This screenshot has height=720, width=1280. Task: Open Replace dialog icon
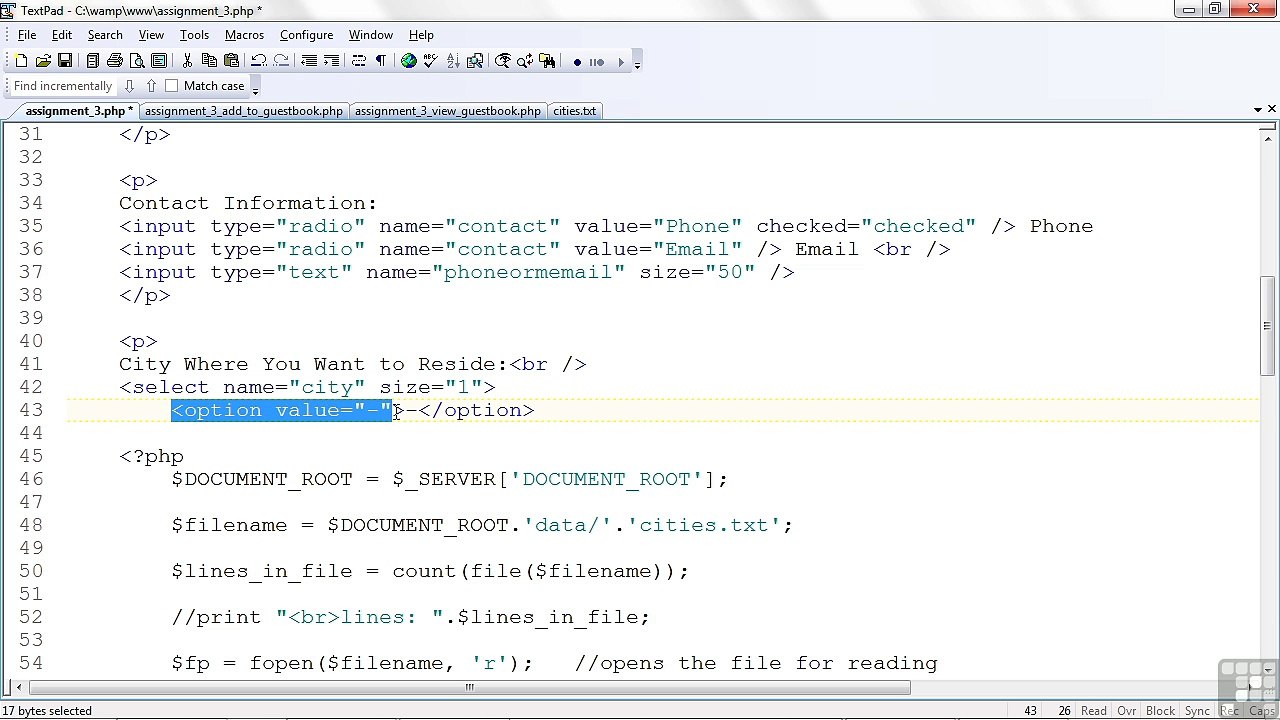pyautogui.click(x=525, y=61)
